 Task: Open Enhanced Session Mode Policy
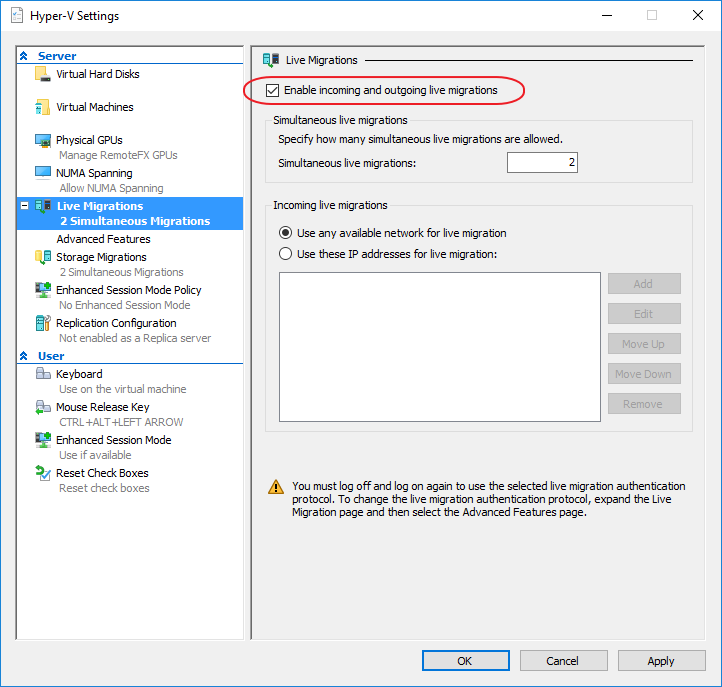[x=129, y=290]
